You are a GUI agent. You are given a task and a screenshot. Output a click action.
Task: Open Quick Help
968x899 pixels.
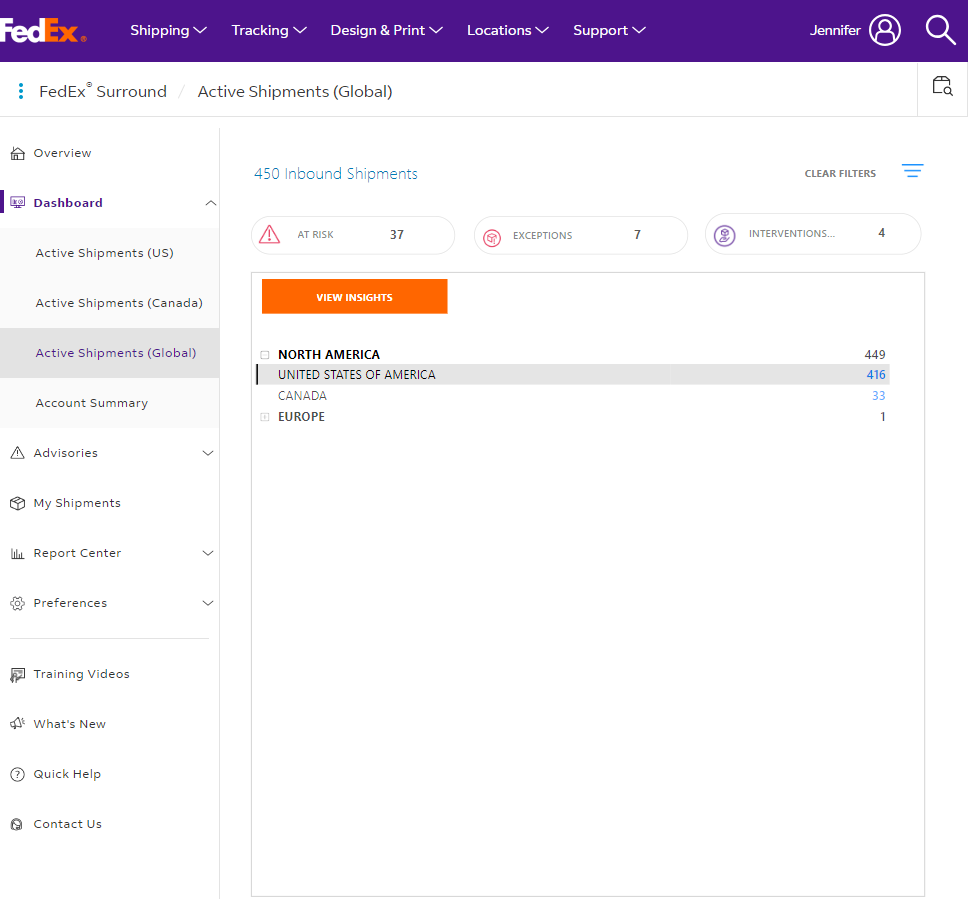click(x=67, y=774)
